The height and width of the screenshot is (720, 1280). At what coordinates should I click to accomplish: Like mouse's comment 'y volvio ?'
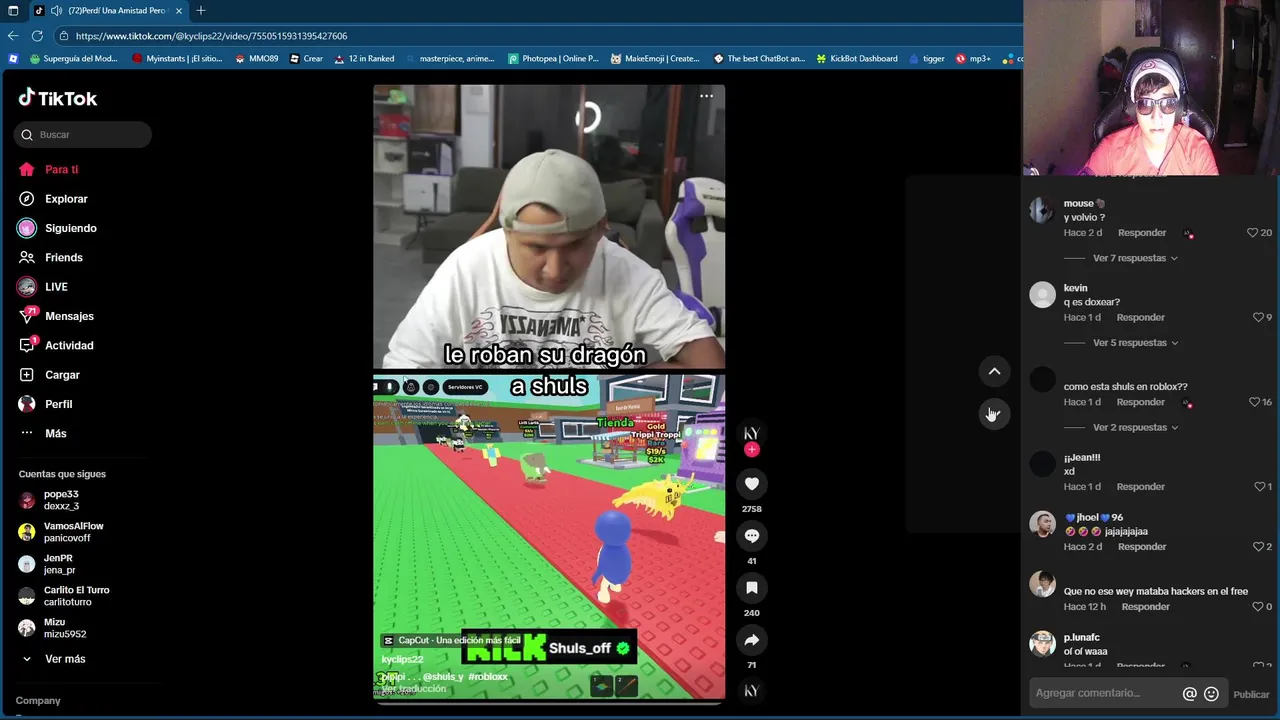(1252, 233)
